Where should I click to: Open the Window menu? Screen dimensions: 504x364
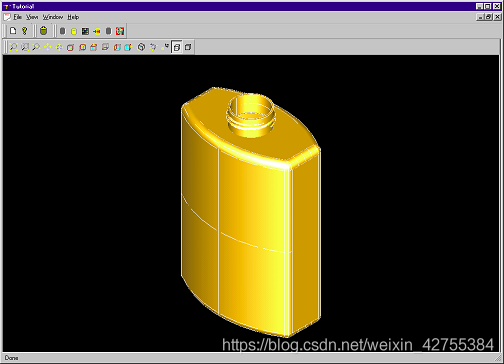[53, 17]
